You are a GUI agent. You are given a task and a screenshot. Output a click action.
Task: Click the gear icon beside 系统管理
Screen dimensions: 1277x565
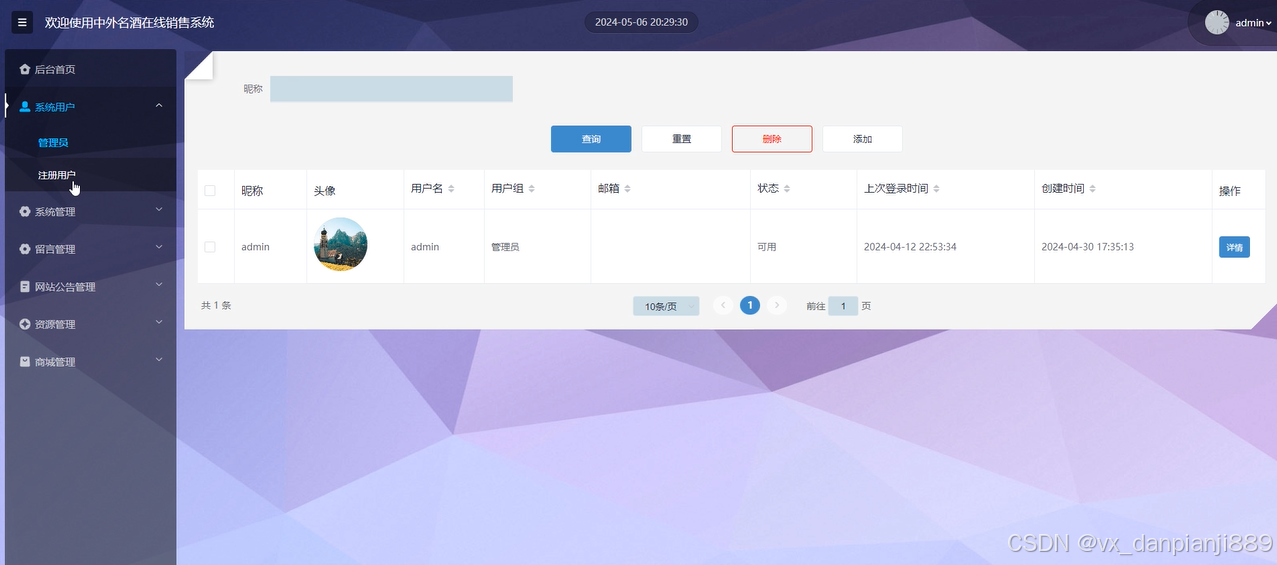point(25,212)
